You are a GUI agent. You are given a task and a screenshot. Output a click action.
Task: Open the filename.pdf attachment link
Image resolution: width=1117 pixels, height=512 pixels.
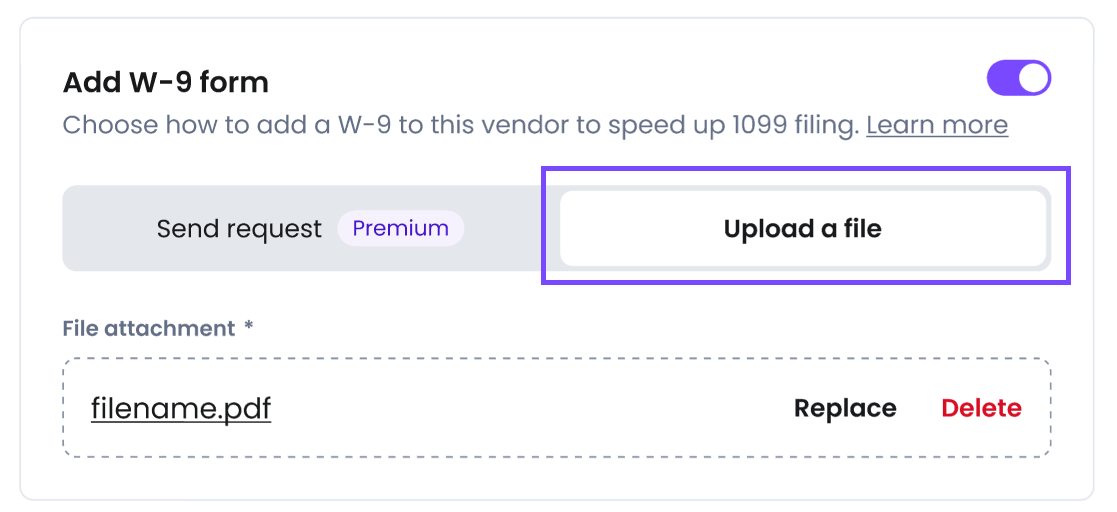(x=181, y=408)
